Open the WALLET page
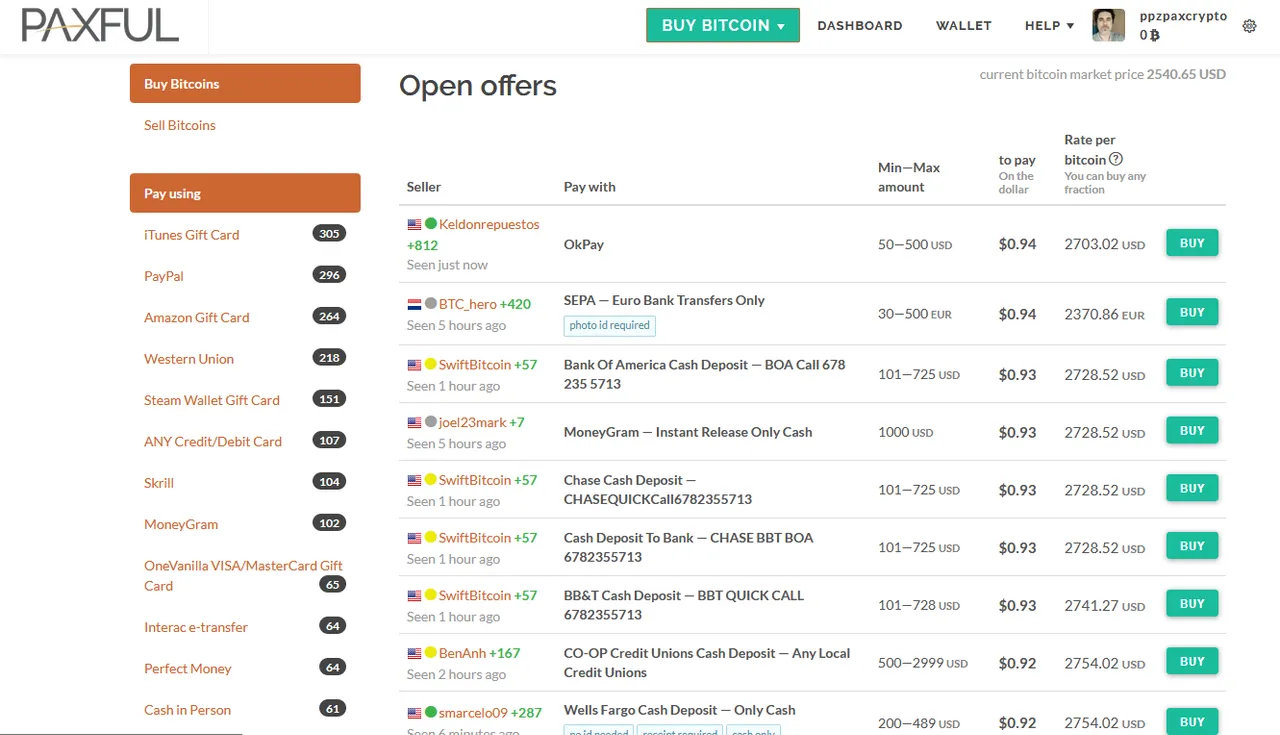The height and width of the screenshot is (735, 1280). (964, 26)
